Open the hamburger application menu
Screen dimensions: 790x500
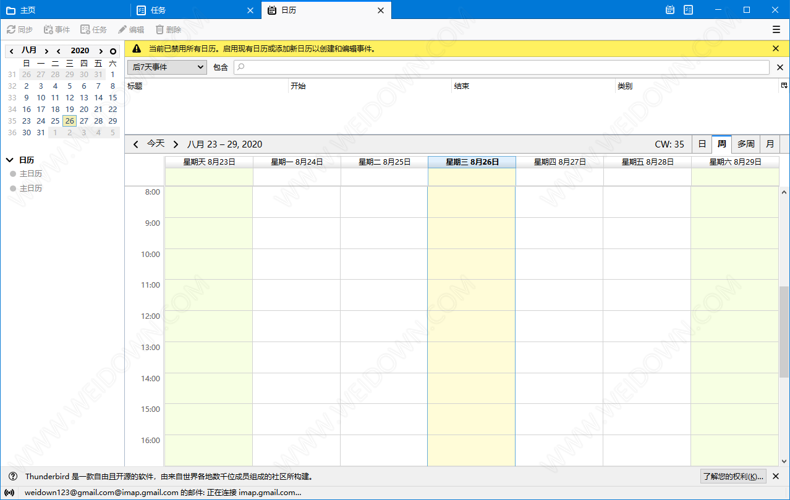click(776, 30)
